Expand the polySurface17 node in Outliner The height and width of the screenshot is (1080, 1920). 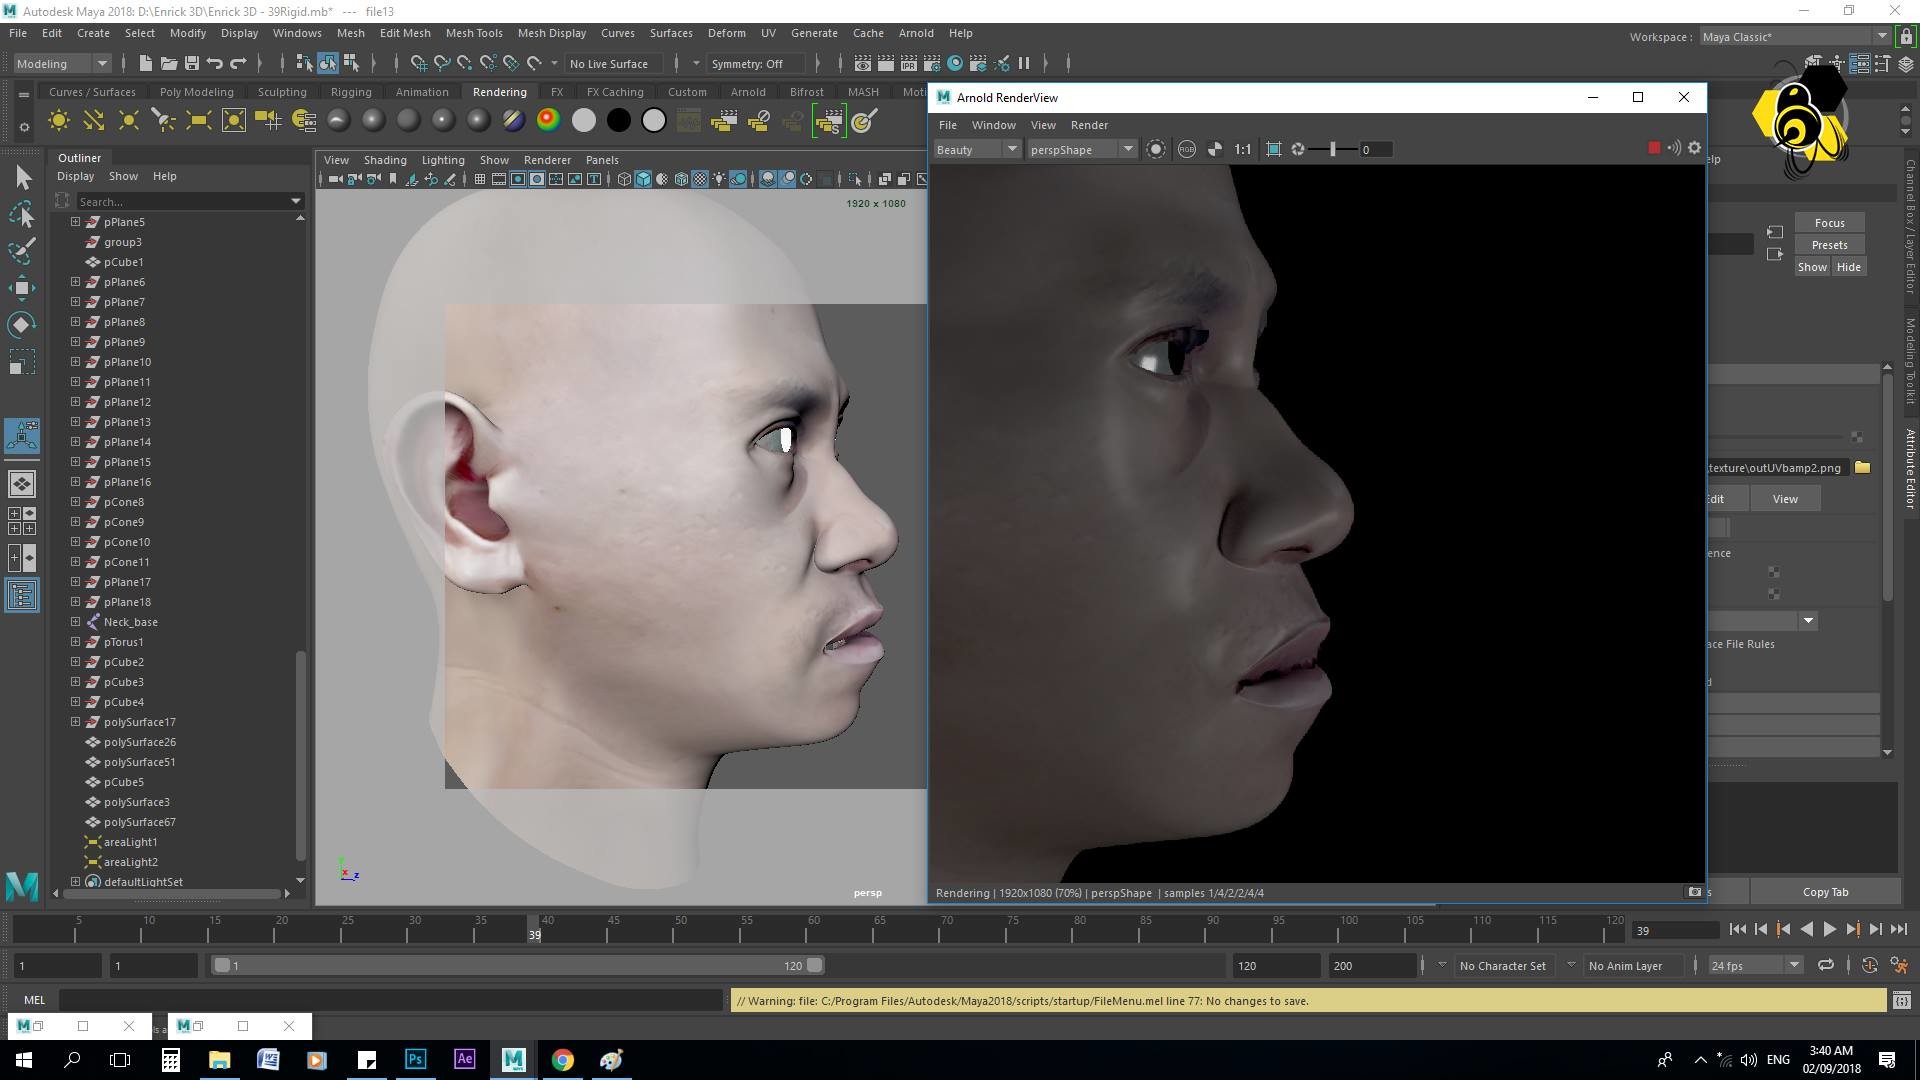click(x=75, y=721)
